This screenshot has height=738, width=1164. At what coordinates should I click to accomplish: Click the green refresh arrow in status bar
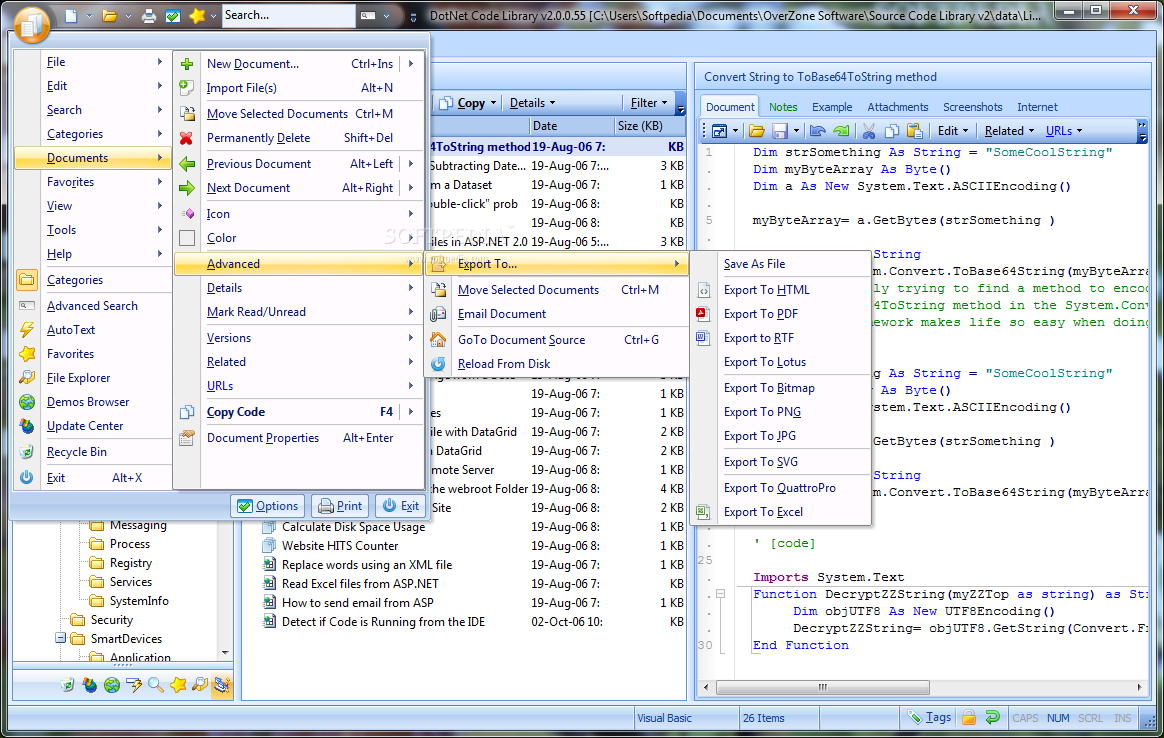[993, 717]
